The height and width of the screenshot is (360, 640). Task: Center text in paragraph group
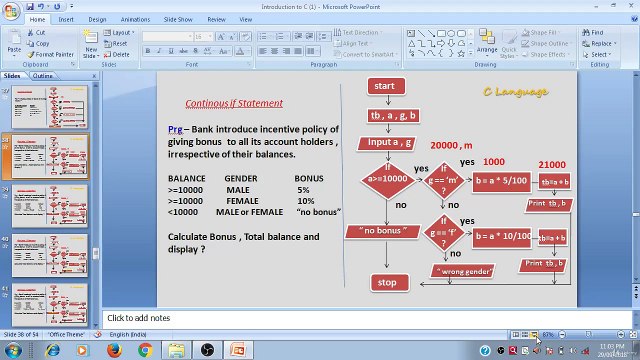pos(275,51)
